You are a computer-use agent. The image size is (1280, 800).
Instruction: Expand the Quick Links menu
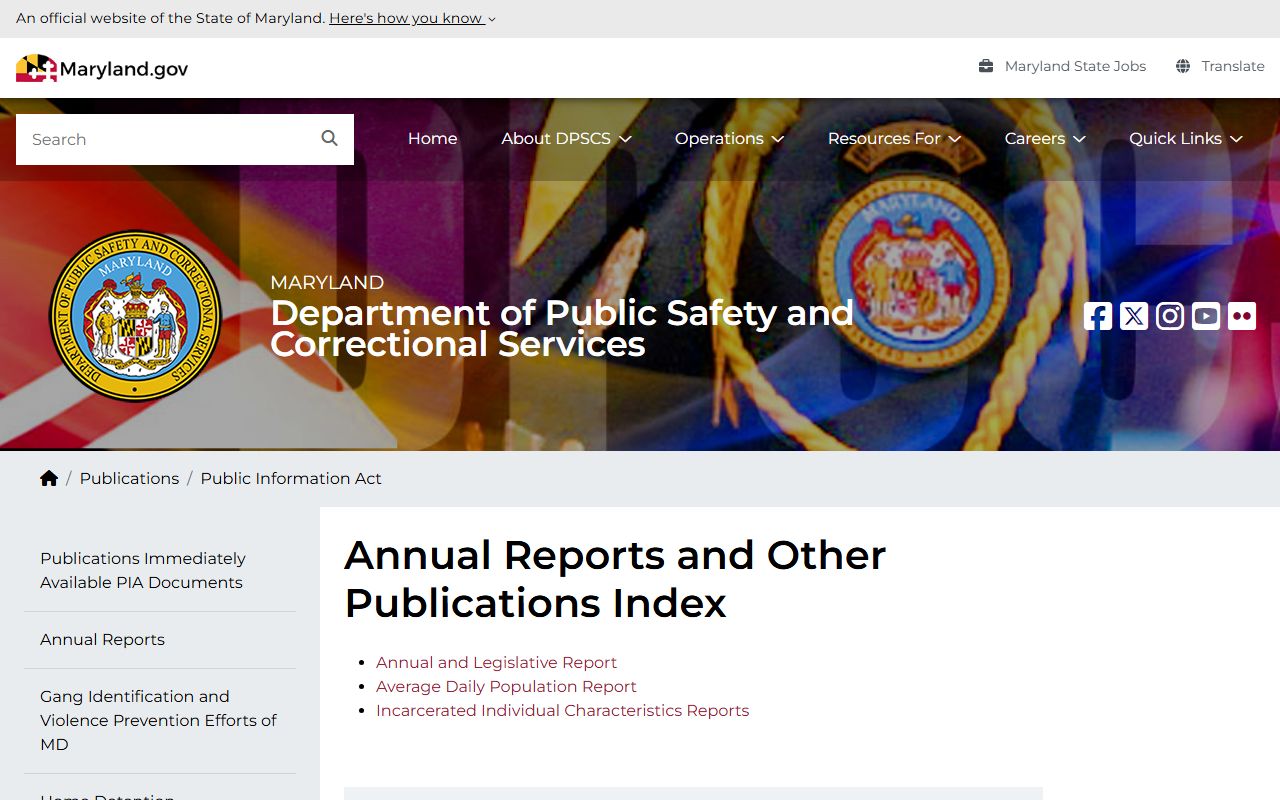(x=1186, y=139)
